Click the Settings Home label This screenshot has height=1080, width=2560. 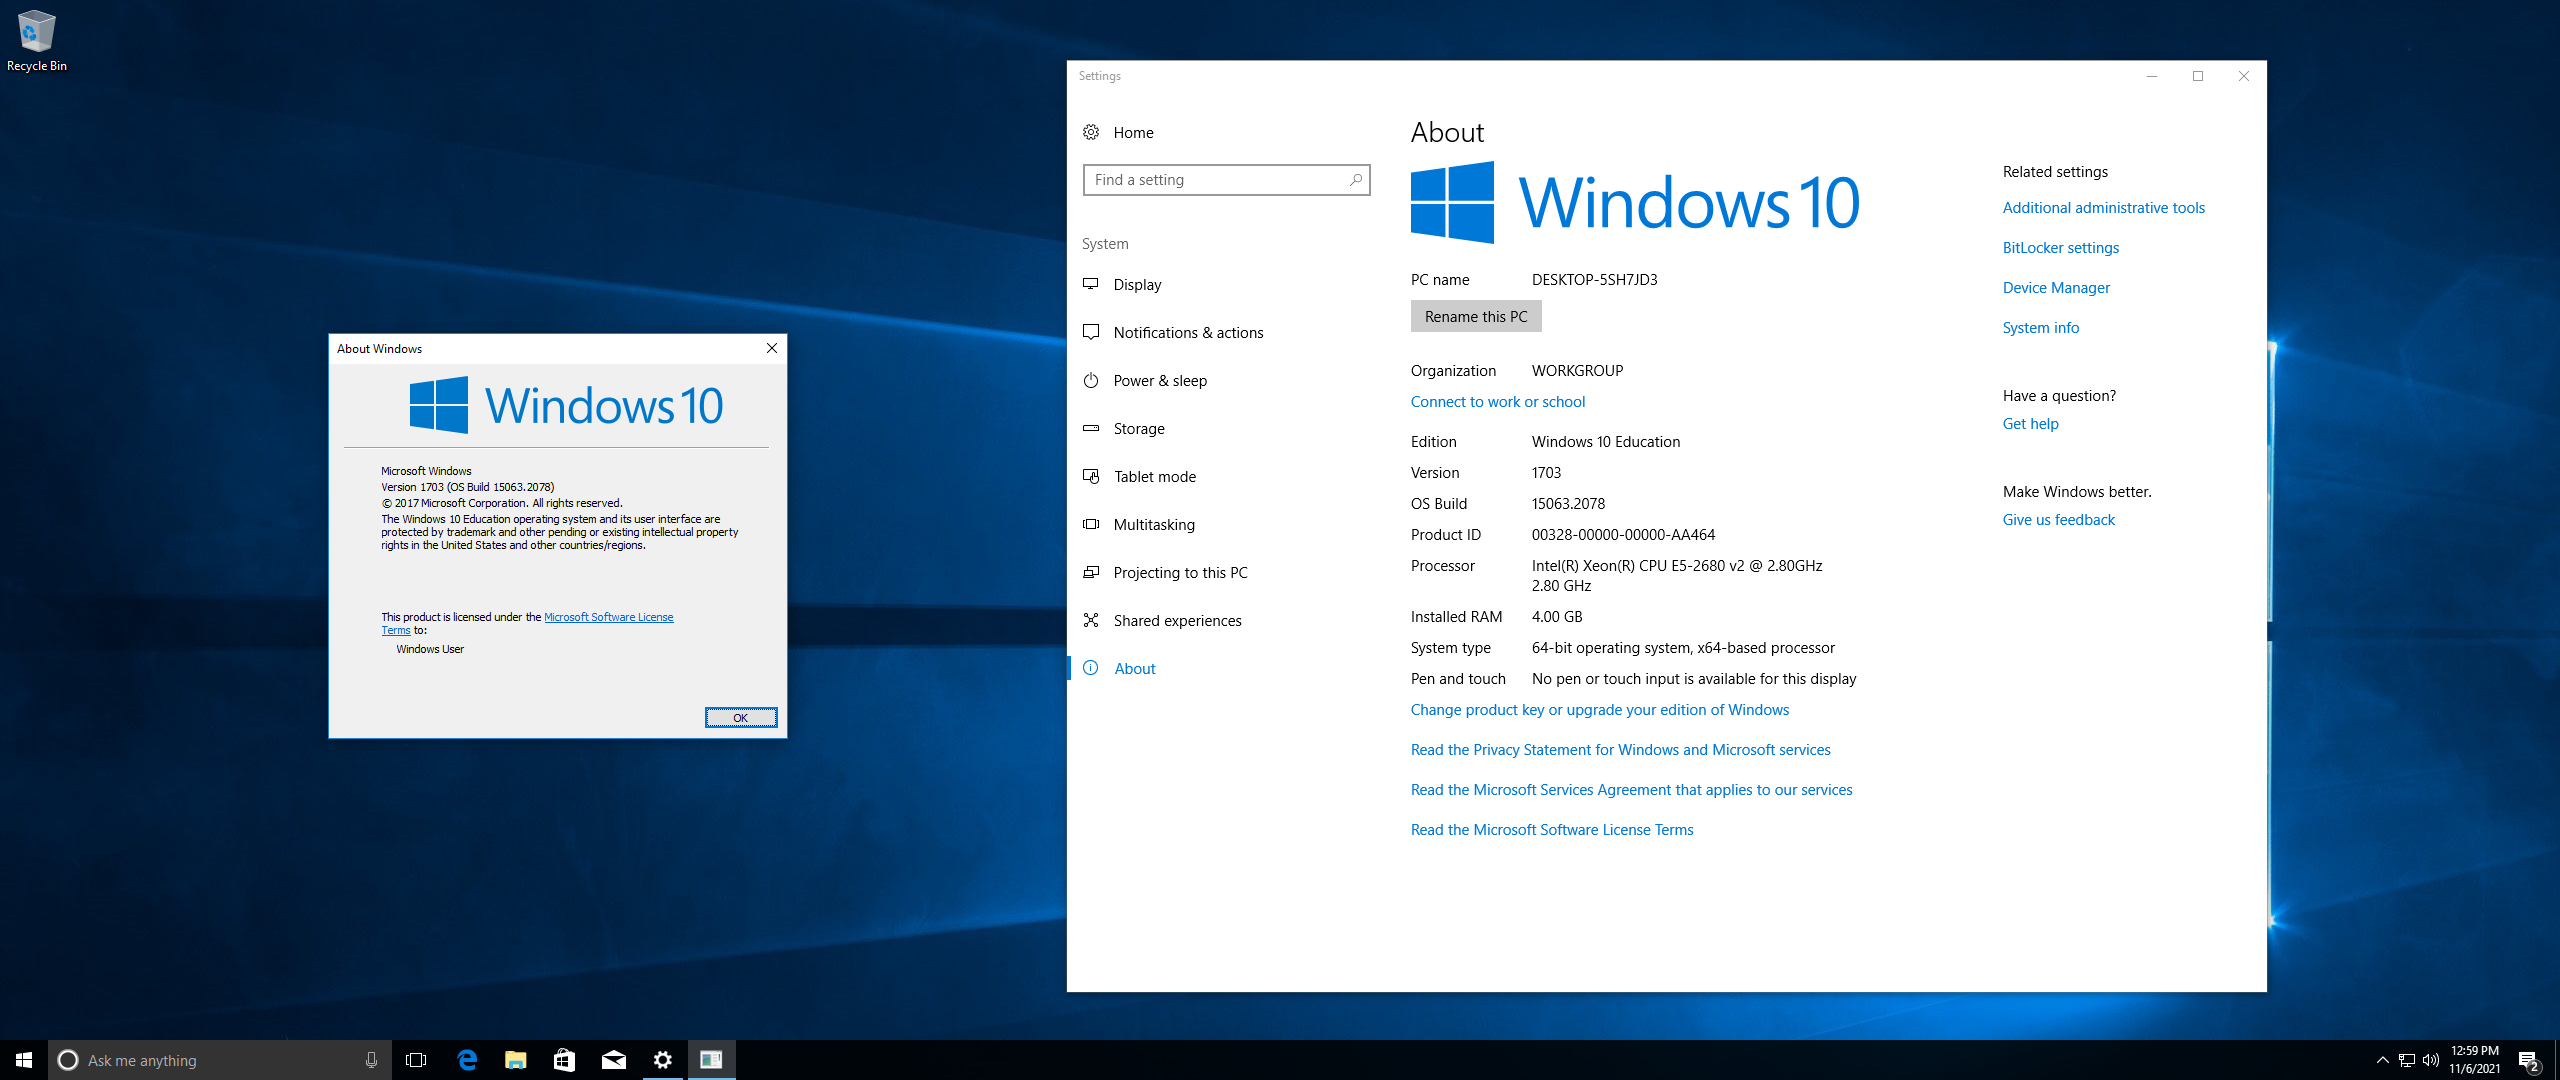(1133, 132)
